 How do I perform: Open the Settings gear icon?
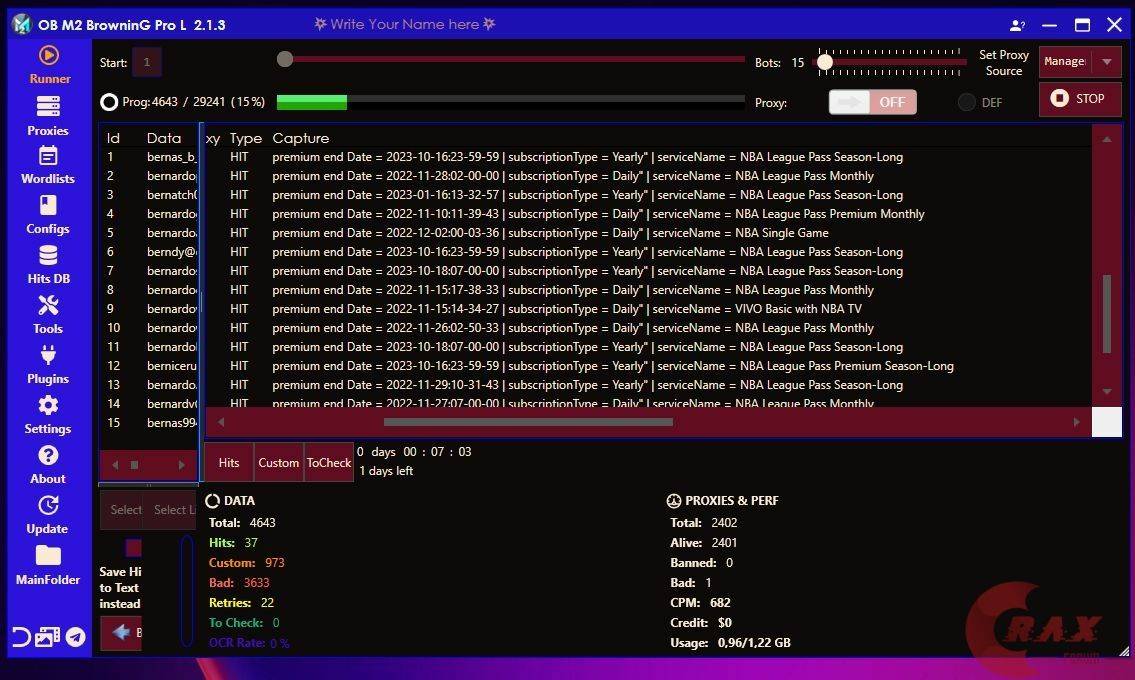click(x=48, y=406)
